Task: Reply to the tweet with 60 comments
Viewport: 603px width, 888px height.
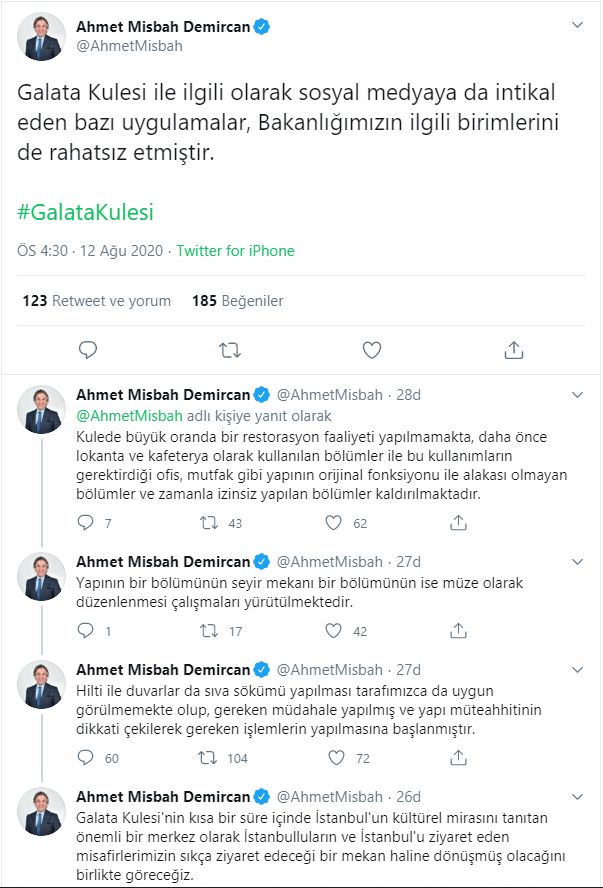Action: point(86,759)
